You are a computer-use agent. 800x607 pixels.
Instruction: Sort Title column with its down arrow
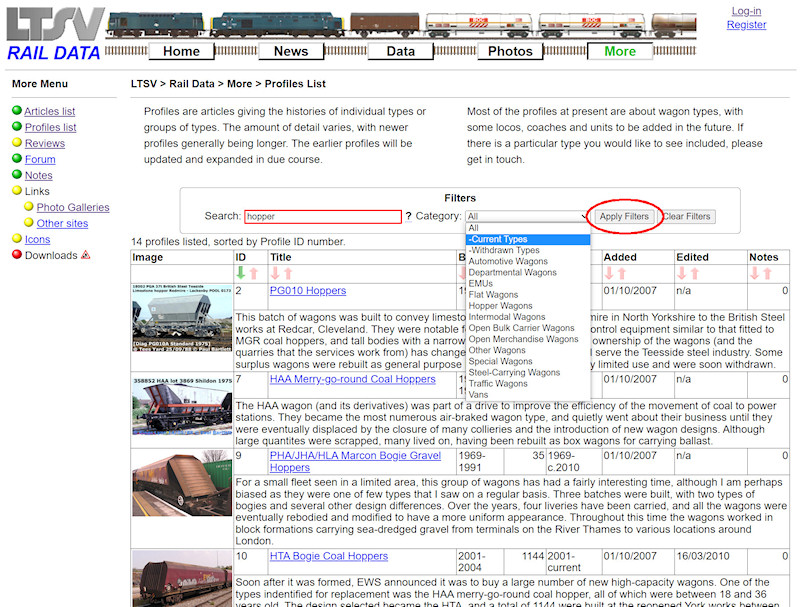(275, 273)
